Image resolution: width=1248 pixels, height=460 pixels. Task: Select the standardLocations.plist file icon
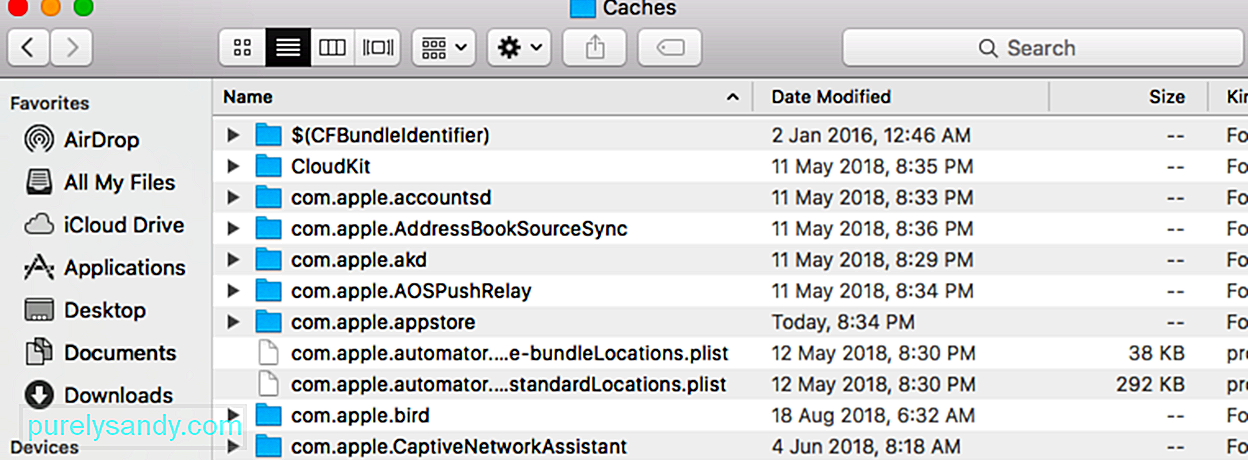(269, 384)
